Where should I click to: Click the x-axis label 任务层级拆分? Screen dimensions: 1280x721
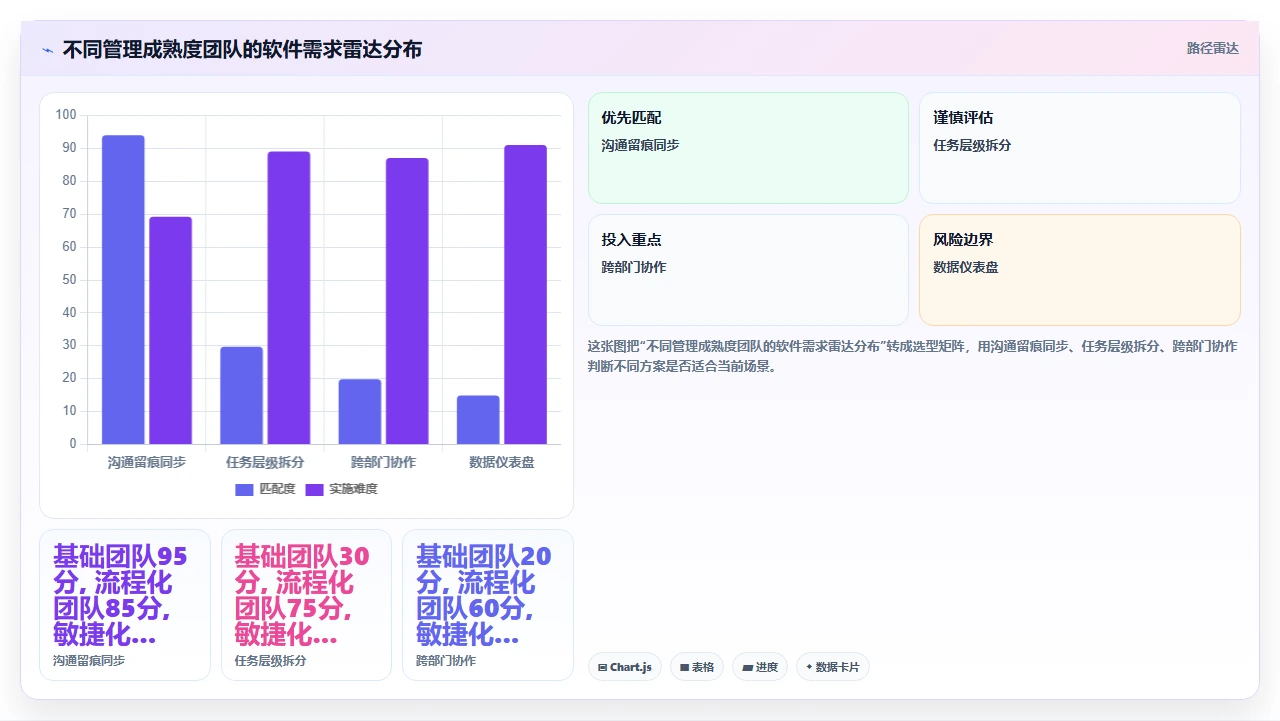[x=265, y=462]
